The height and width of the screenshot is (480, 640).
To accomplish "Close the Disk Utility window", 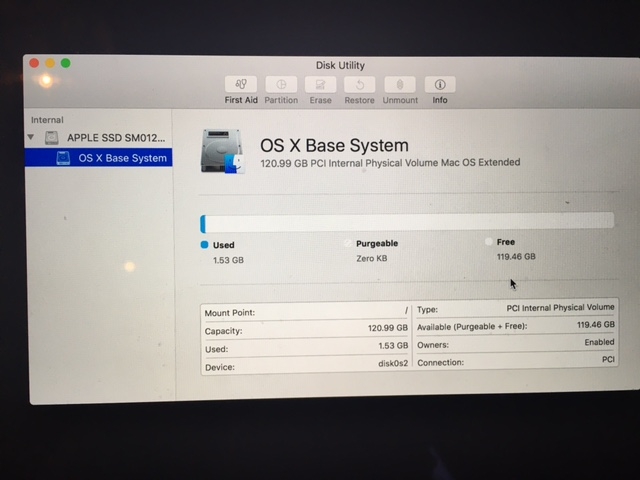I will (x=34, y=63).
